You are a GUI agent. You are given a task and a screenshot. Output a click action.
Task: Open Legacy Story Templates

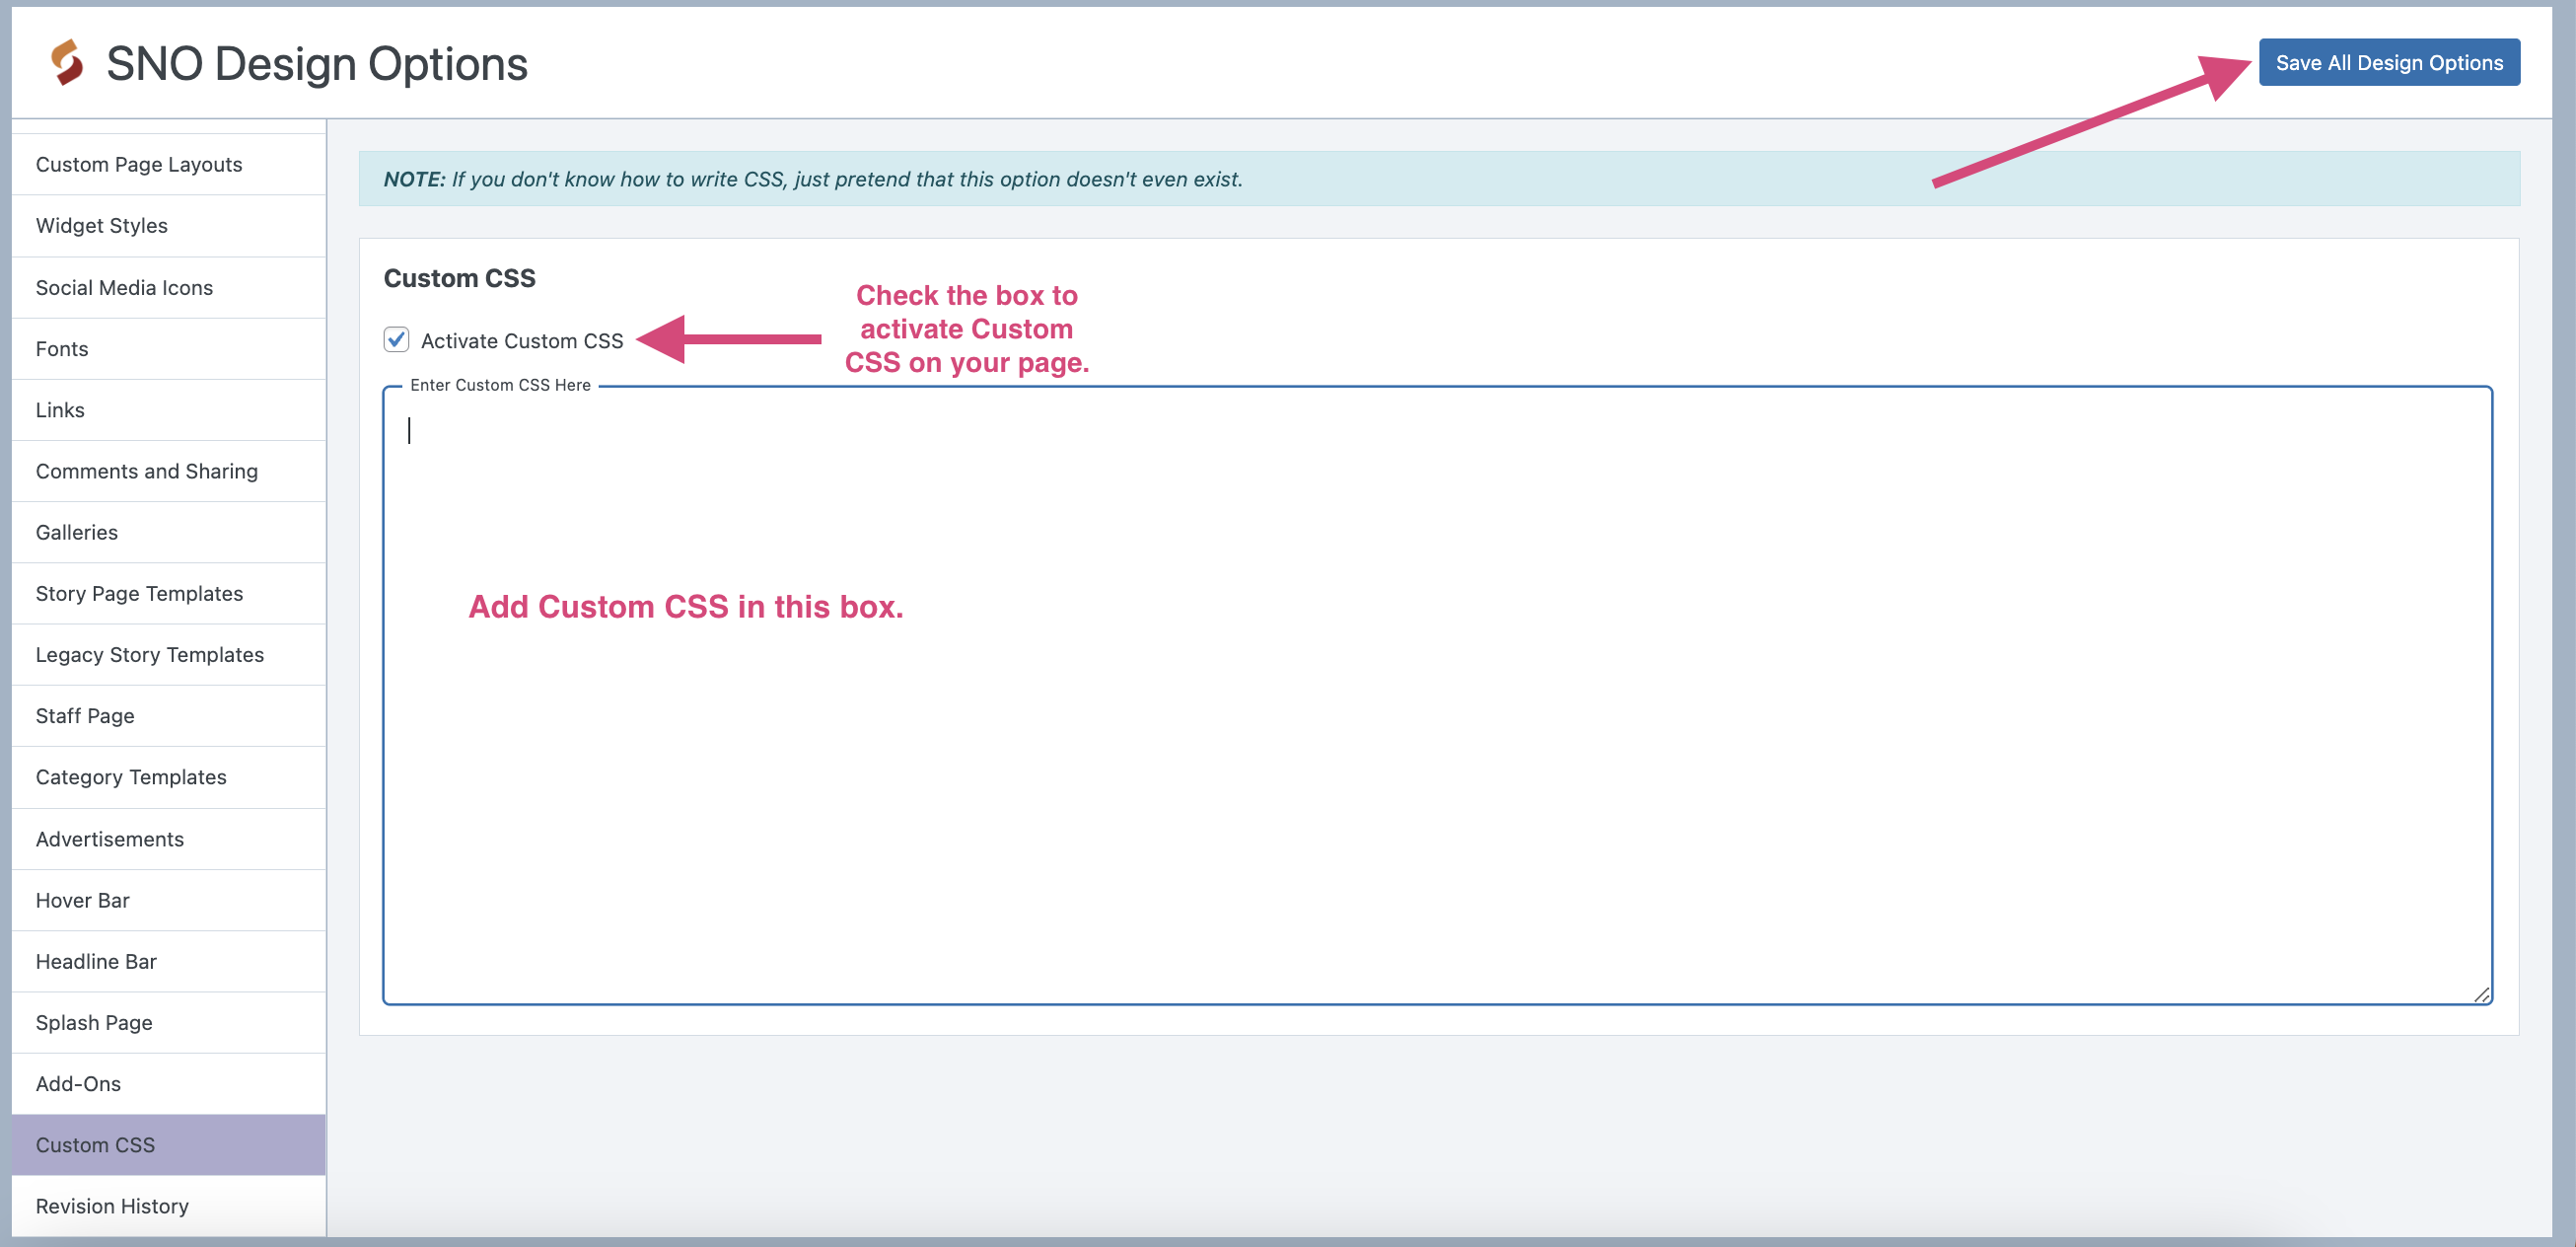(x=169, y=655)
